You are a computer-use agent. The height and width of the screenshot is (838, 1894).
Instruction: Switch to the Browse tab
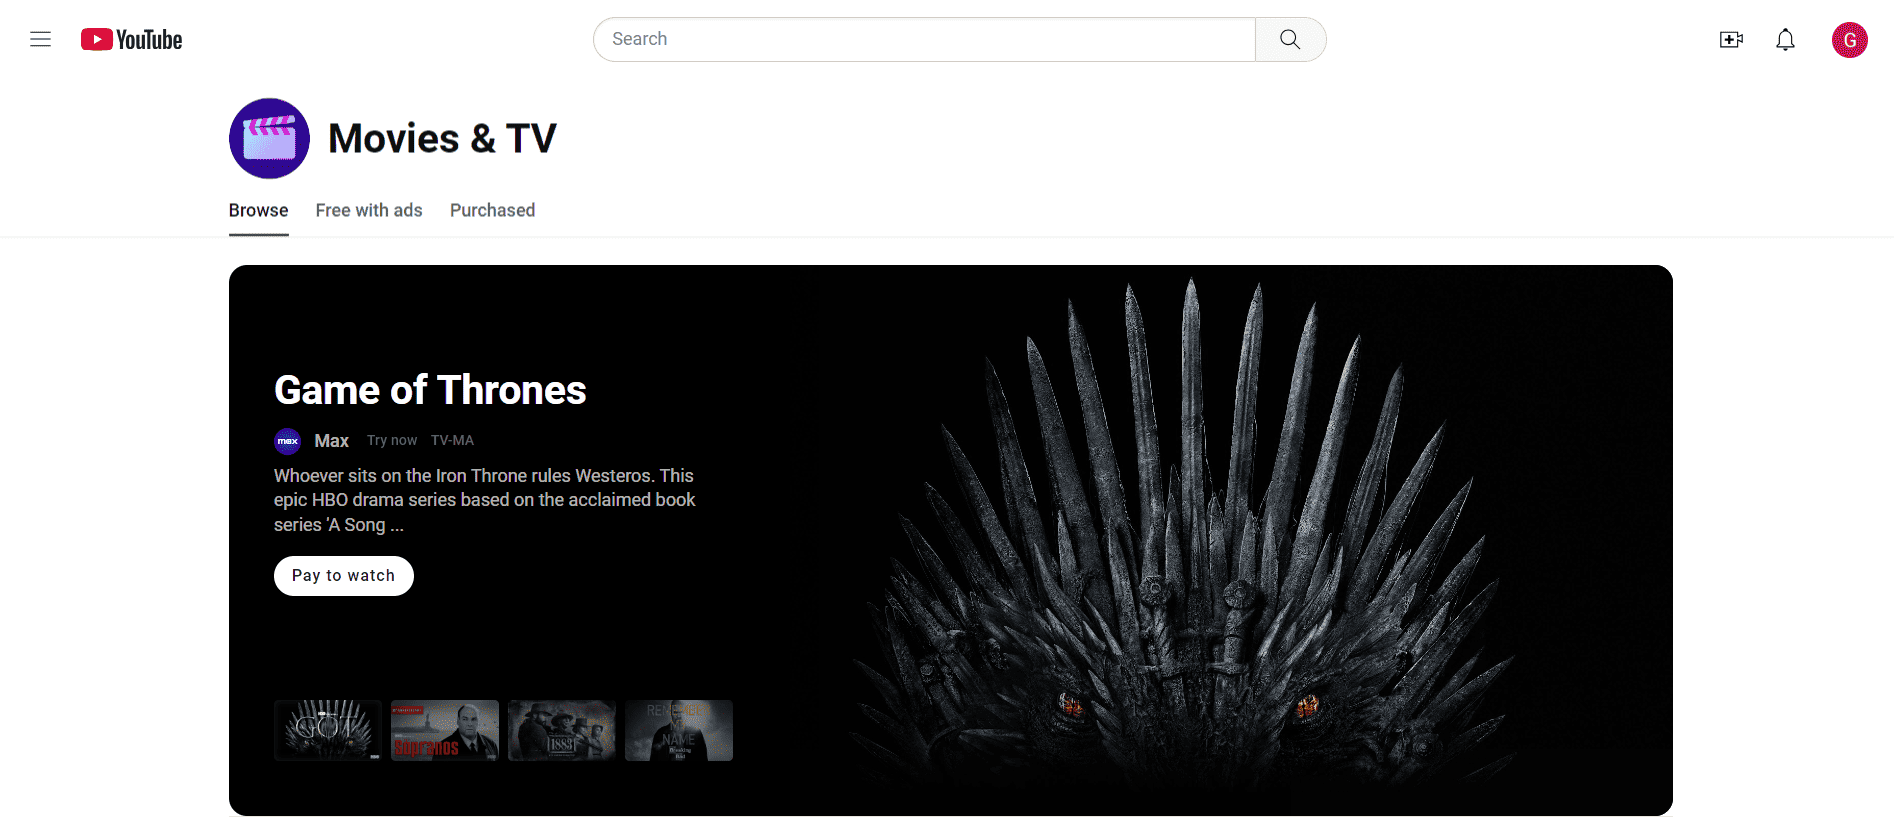point(258,210)
